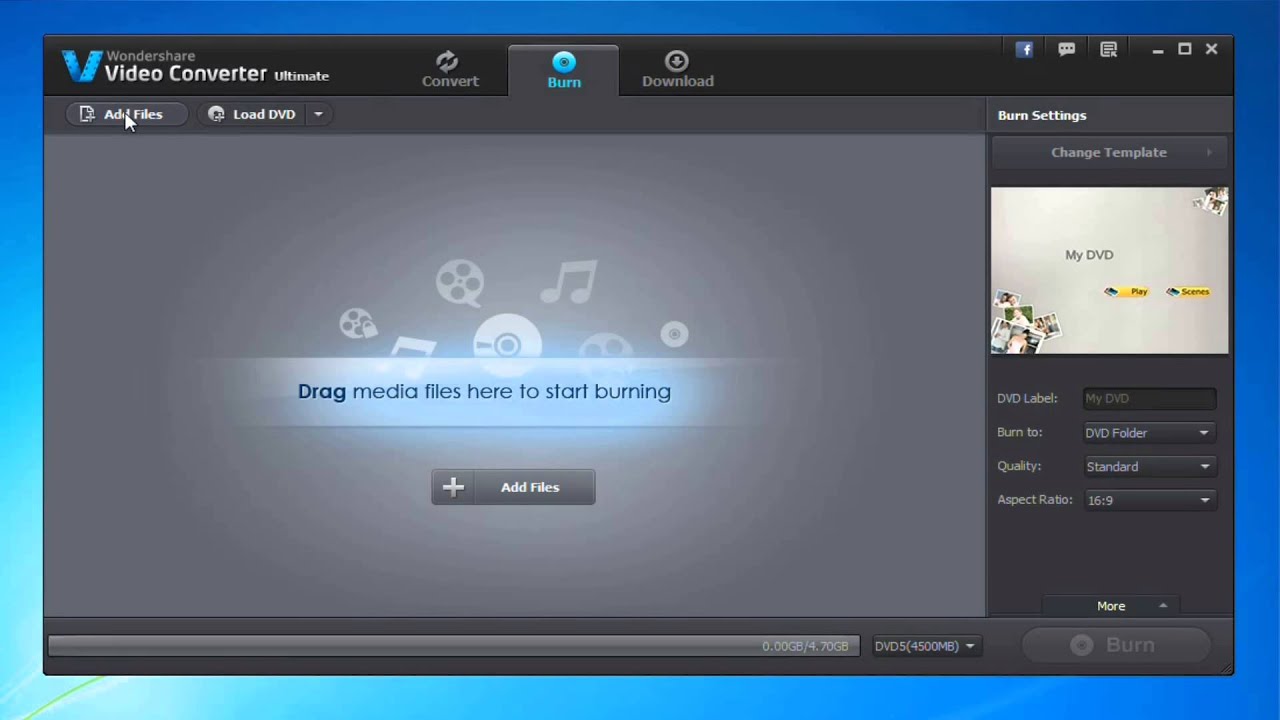Viewport: 1280px width, 720px height.
Task: Click Add Files in the toolbar
Action: [127, 114]
